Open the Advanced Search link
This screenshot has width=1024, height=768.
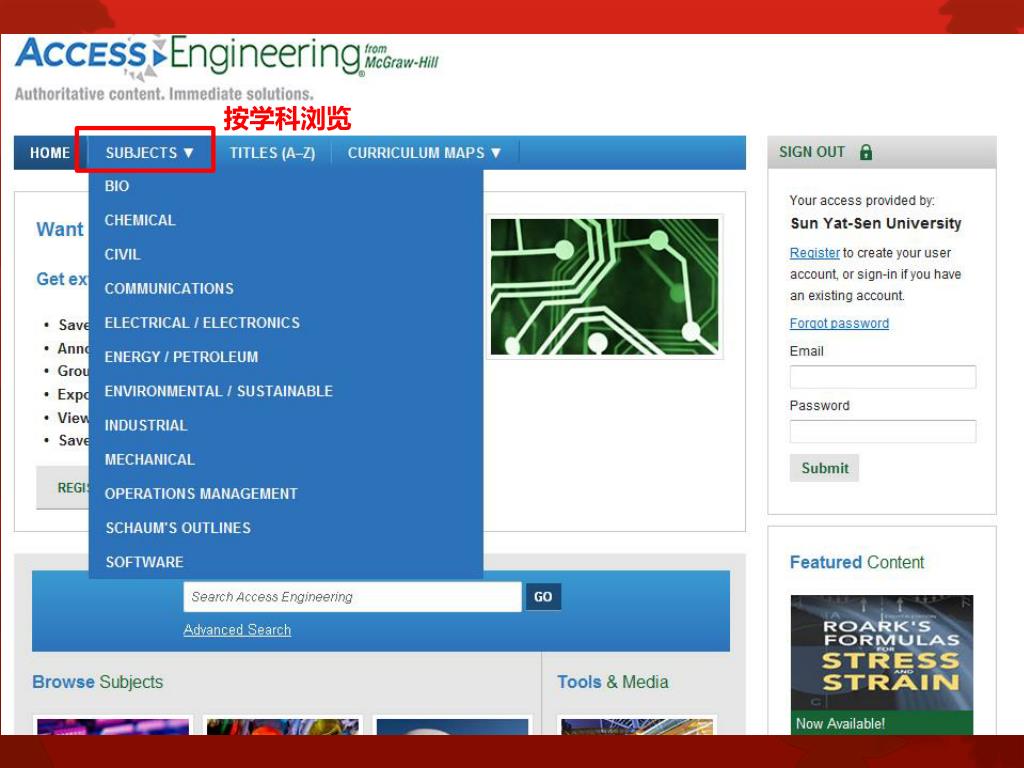pos(237,630)
